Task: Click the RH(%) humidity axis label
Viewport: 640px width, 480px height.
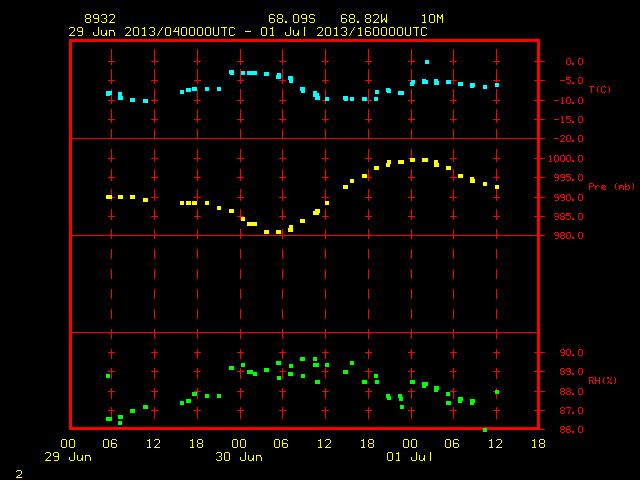Action: click(602, 381)
